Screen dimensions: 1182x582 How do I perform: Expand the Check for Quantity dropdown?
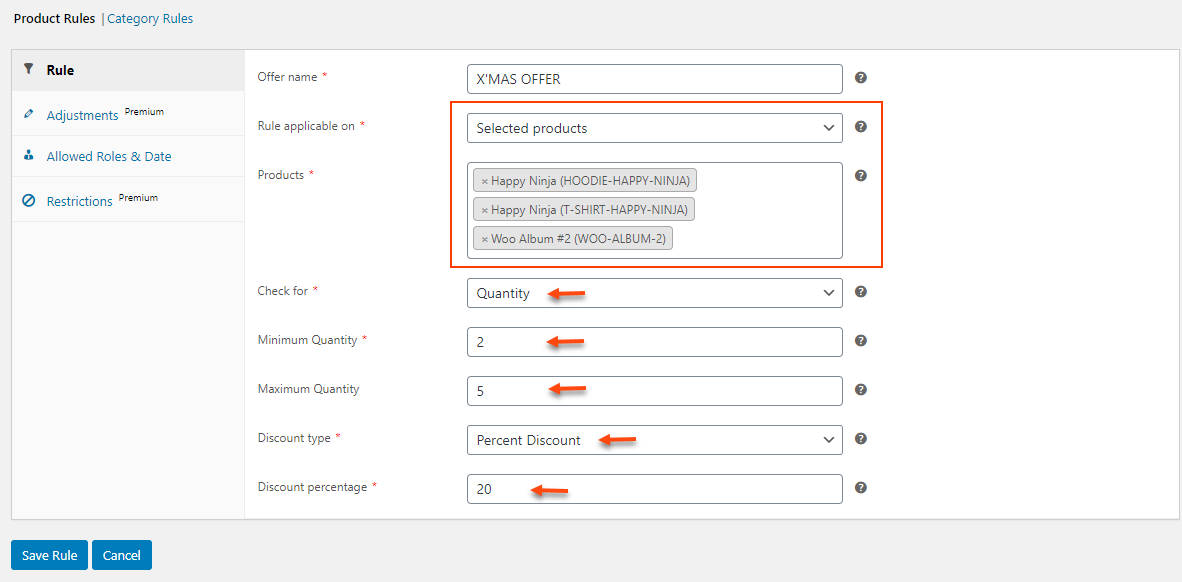654,293
